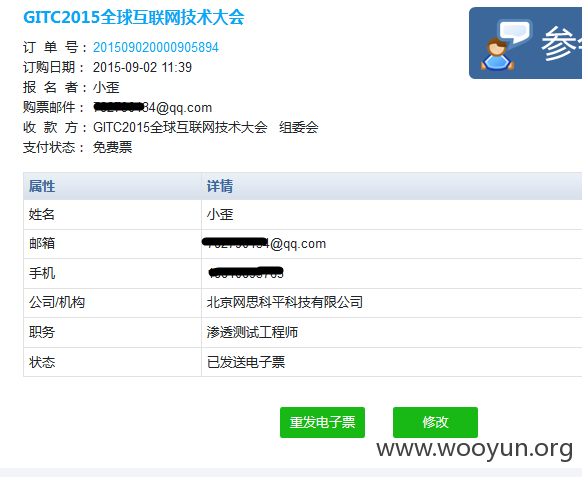Image resolution: width=582 pixels, height=477 pixels.
Task: Click the 购票邮件 email address value
Action: click(x=153, y=108)
